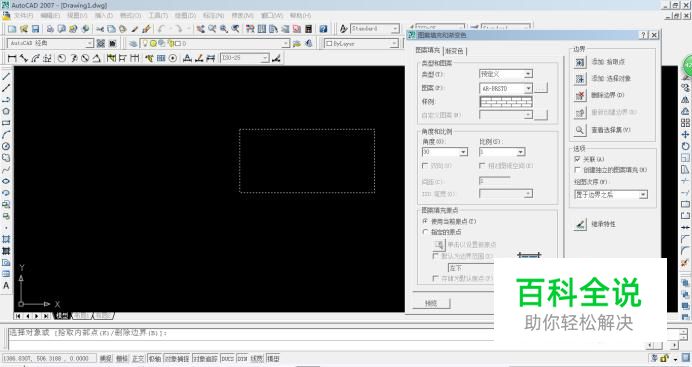Image resolution: width=692 pixels, height=367 pixels.
Task: Click the Add select objects boundary icon
Action: [x=579, y=79]
